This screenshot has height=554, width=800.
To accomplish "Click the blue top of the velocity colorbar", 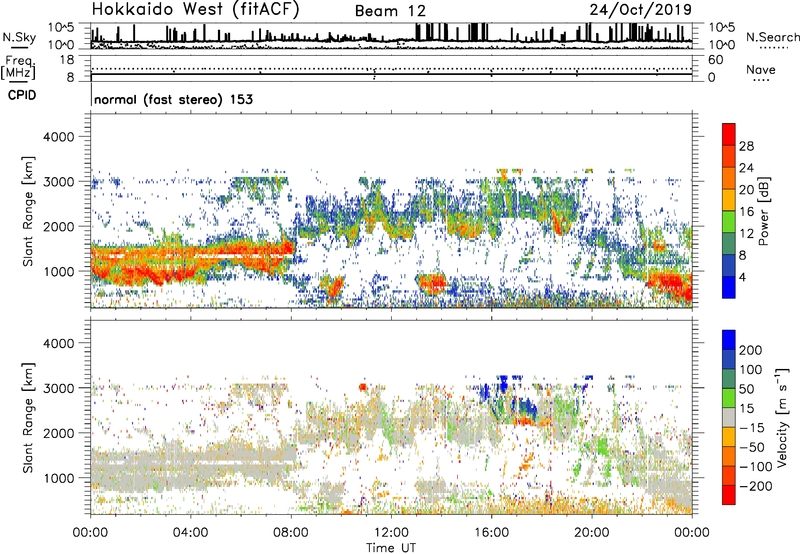I will (729, 340).
